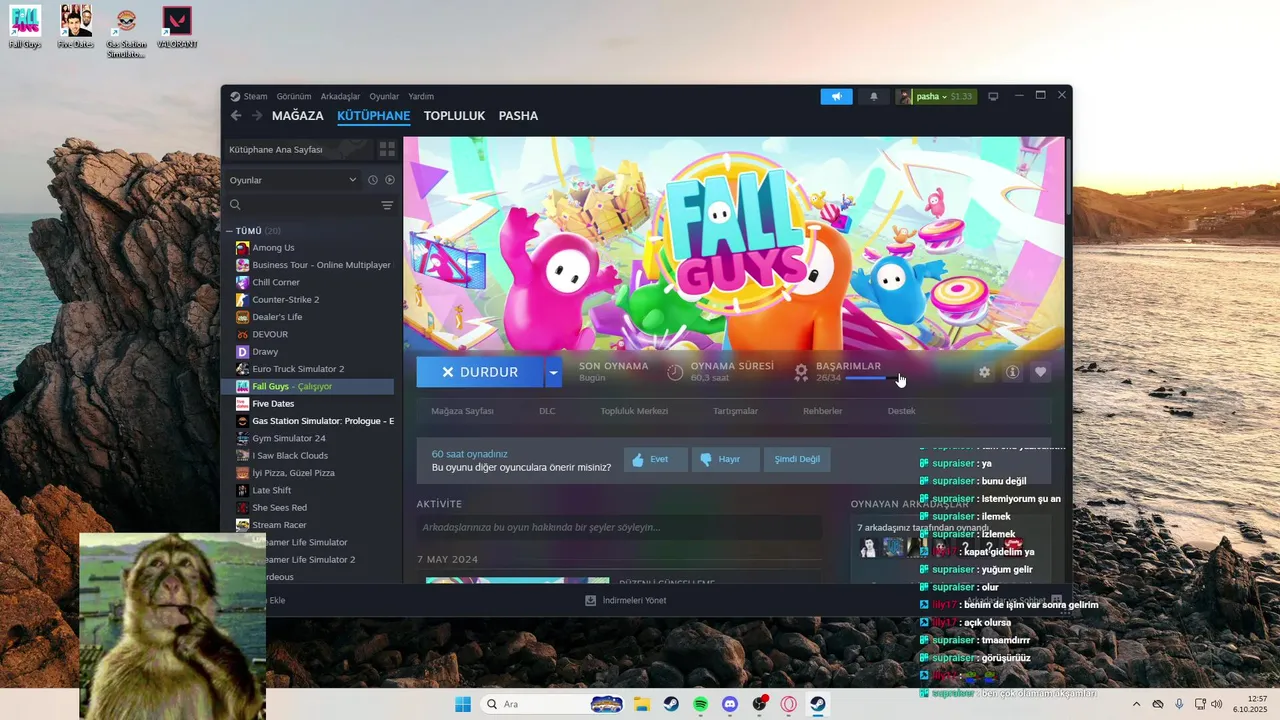Open Tartışmalar link
This screenshot has height=720, width=1280.
(x=735, y=411)
